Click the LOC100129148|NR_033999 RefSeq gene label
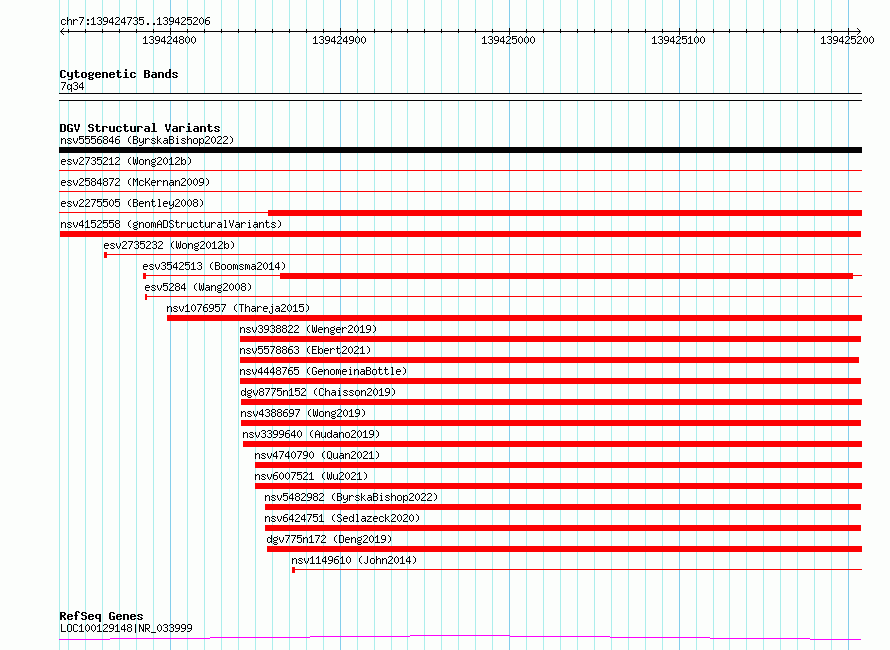The image size is (890, 650). coord(126,628)
